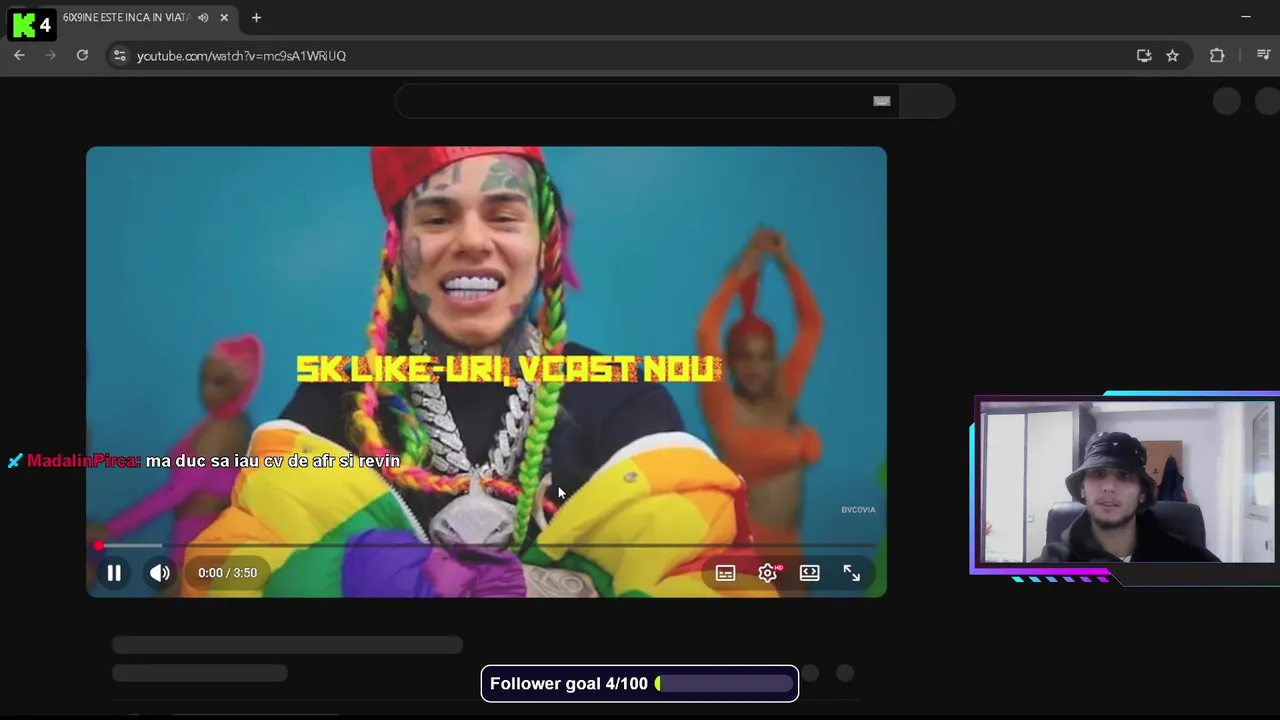Go fullscreen in the video player
This screenshot has height=720, width=1280.
tap(852, 573)
